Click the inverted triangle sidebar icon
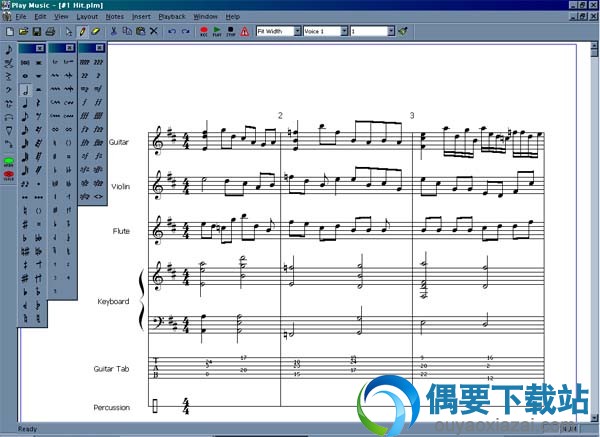Screen dimensions: 600x437 click(x=8, y=130)
